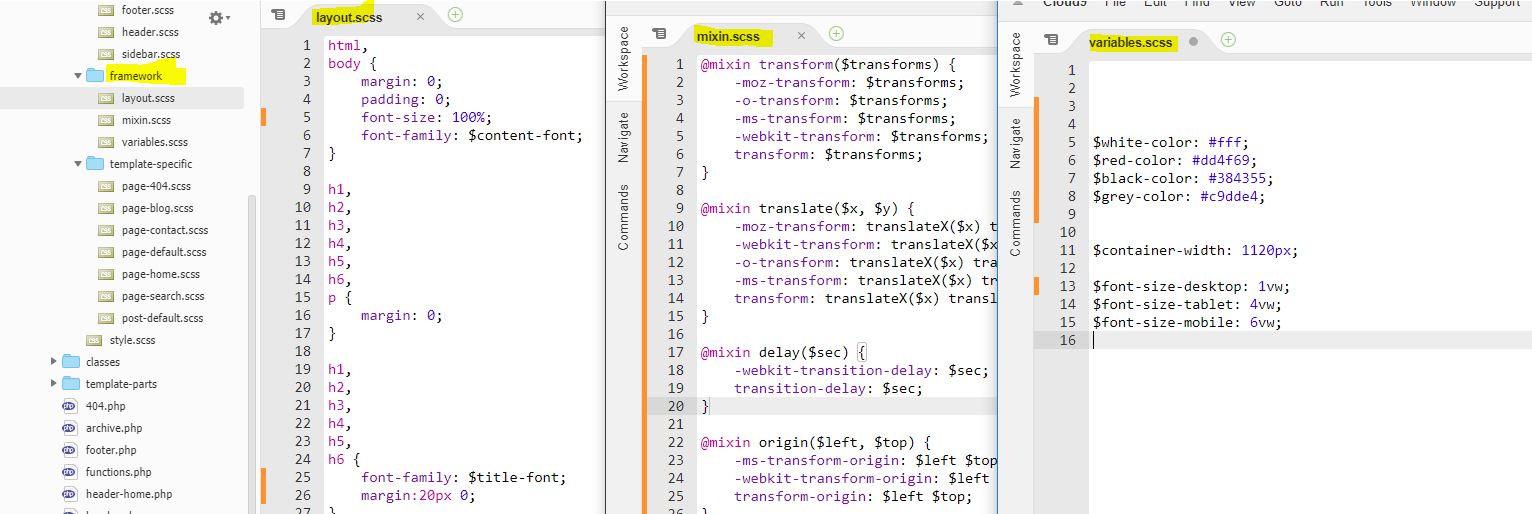Open the pane menu icon left of mixin.scss tab

point(659,35)
